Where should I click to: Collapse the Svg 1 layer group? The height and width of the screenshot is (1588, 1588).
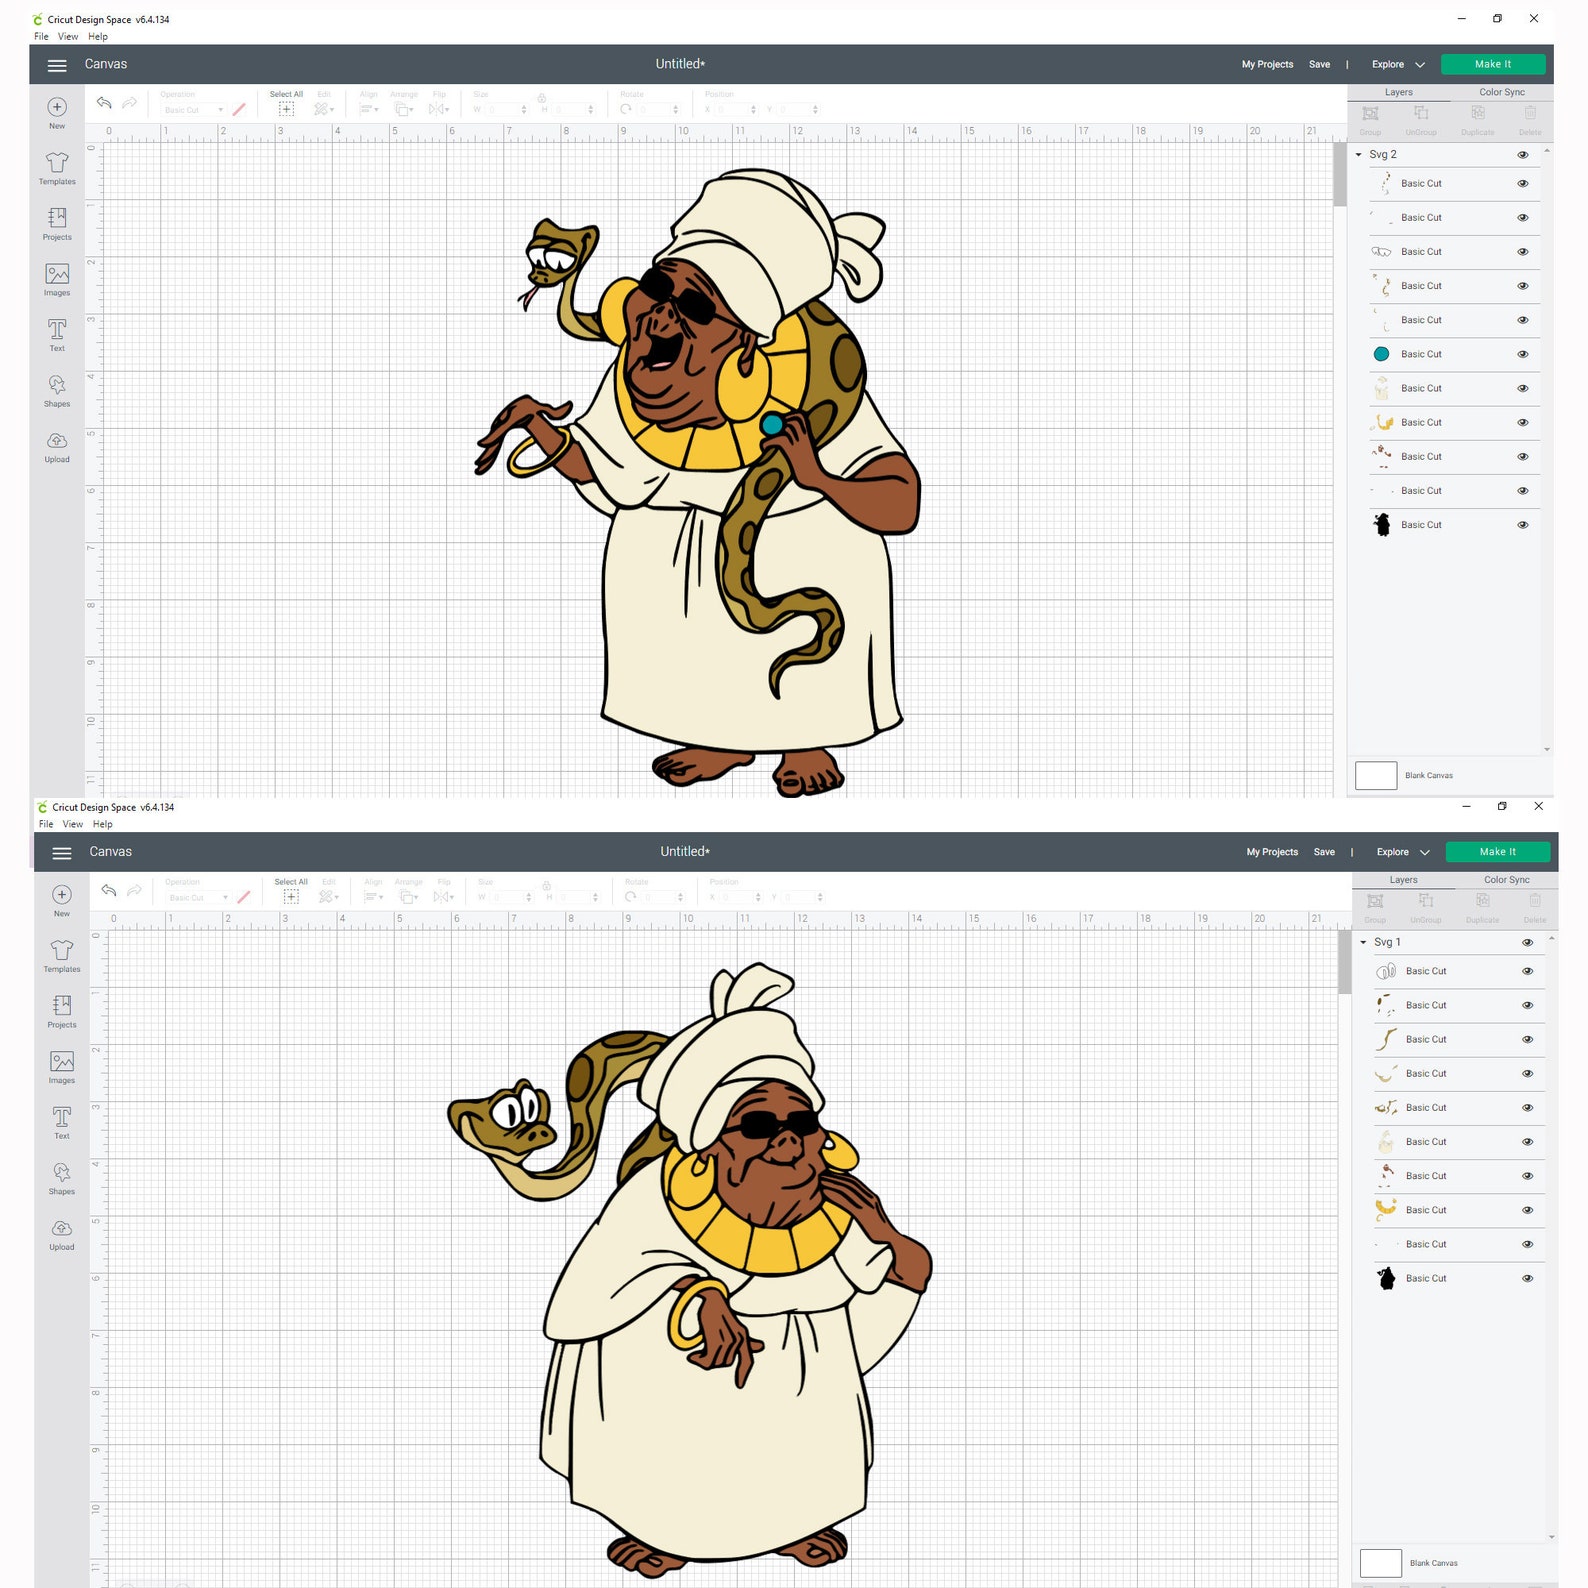pos(1363,943)
